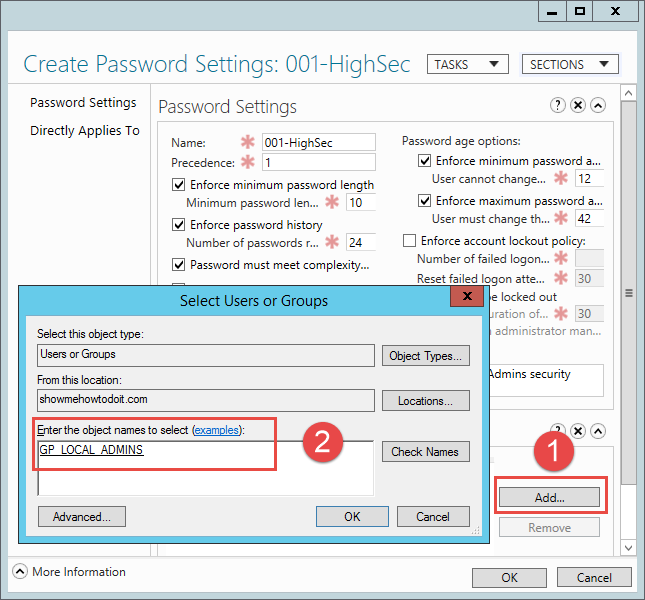The image size is (645, 600).
Task: Expand More Information chevron icon
Action: click(20, 571)
